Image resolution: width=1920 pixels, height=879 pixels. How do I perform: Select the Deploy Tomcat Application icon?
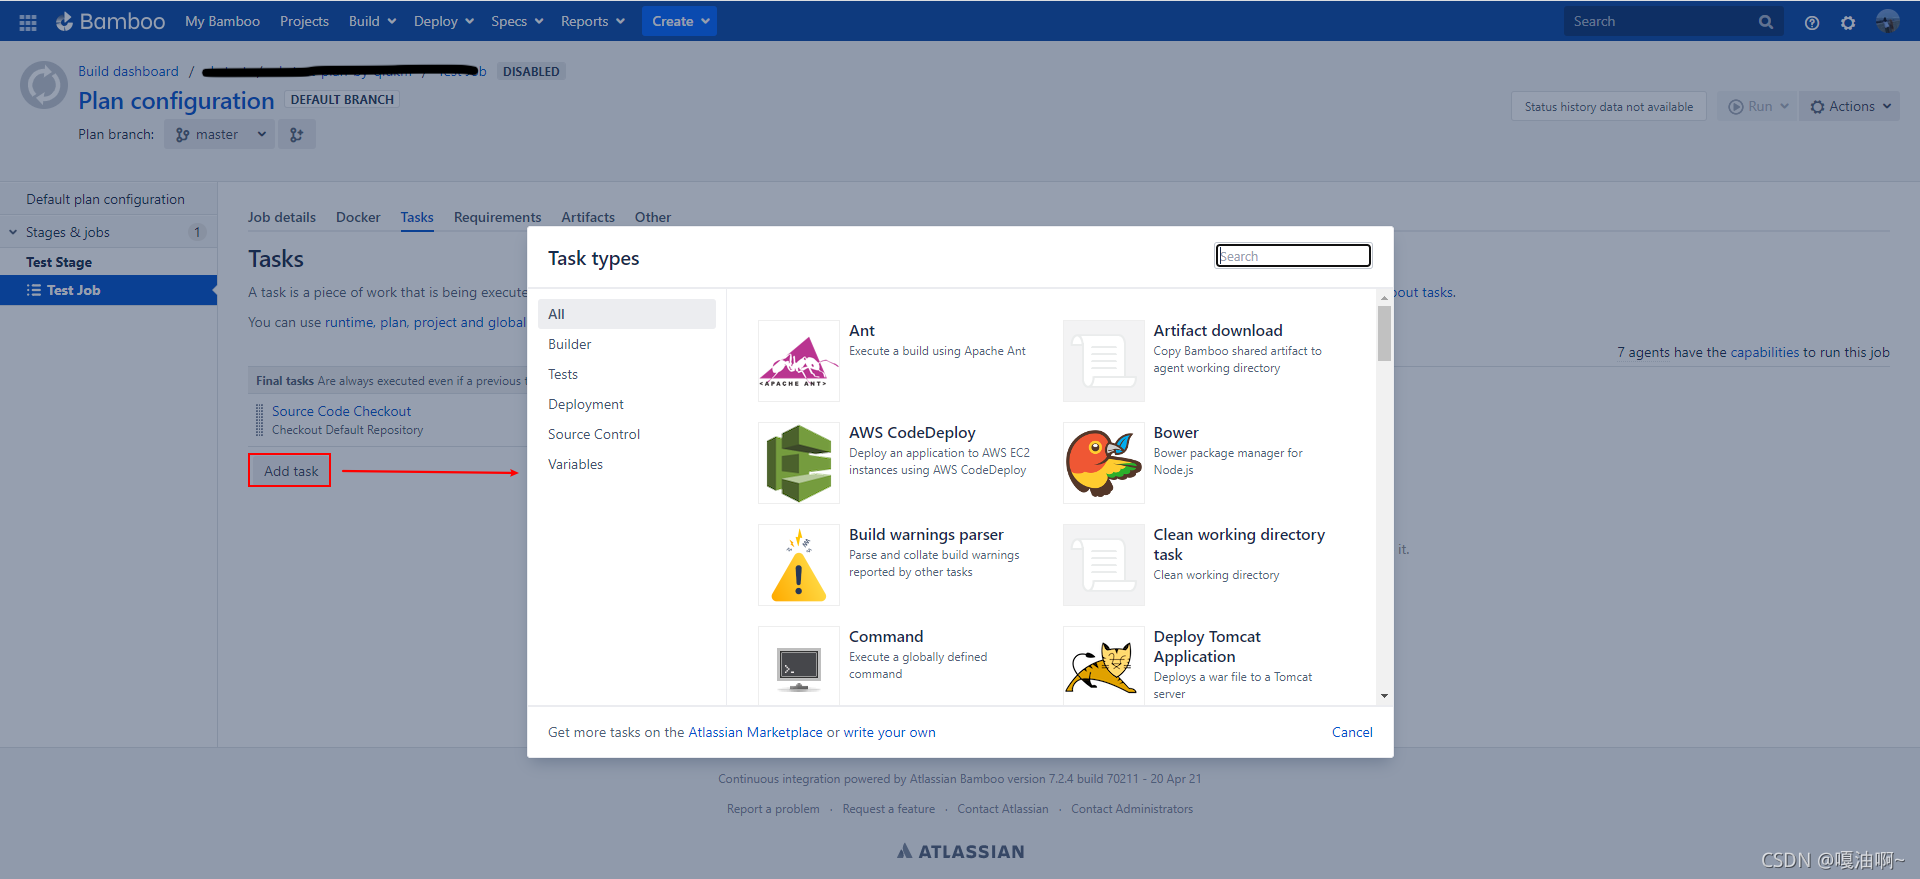(1103, 666)
